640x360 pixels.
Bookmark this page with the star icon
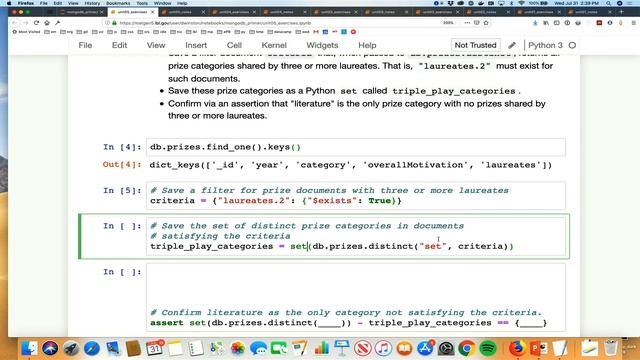click(486, 23)
